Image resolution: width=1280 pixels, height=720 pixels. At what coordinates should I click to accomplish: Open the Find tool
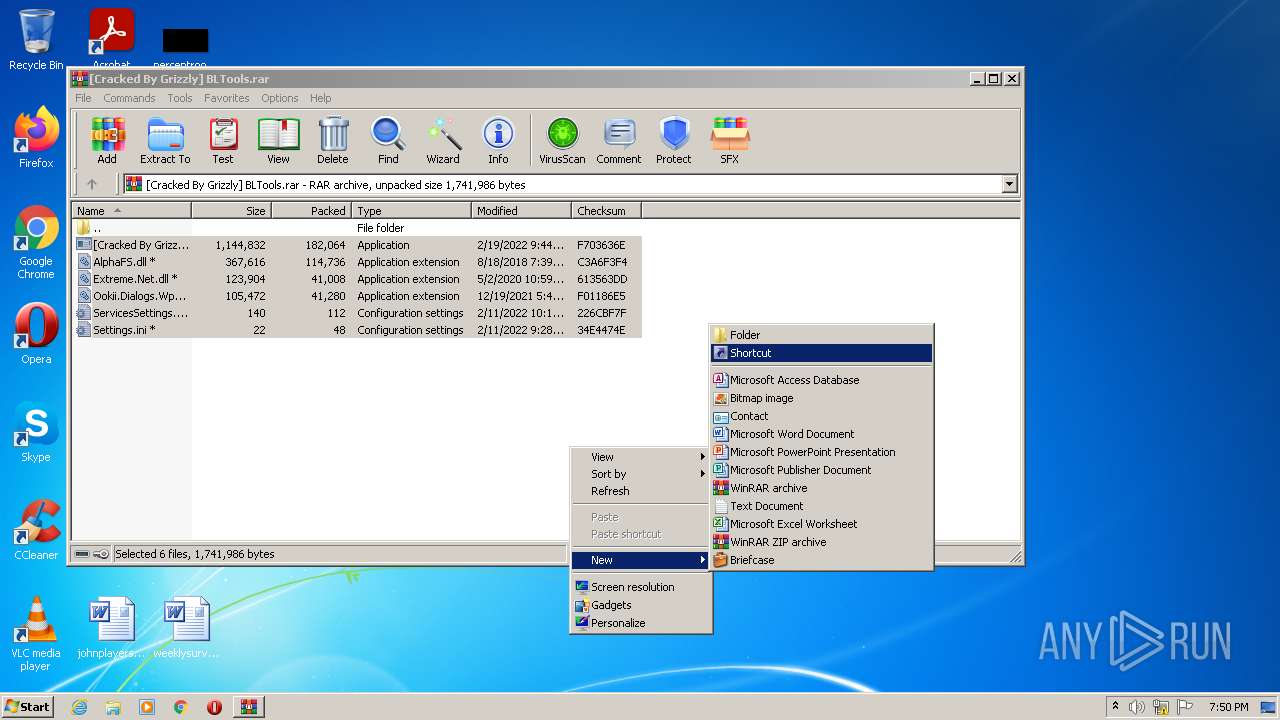pyautogui.click(x=388, y=140)
